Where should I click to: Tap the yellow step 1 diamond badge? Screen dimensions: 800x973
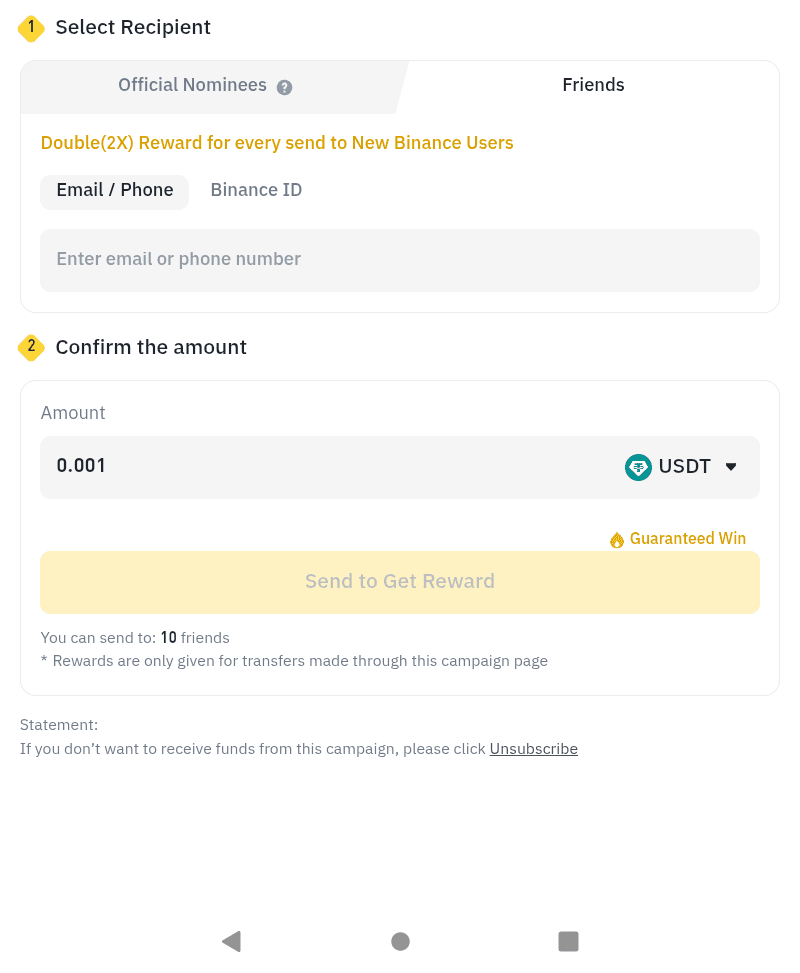[31, 28]
